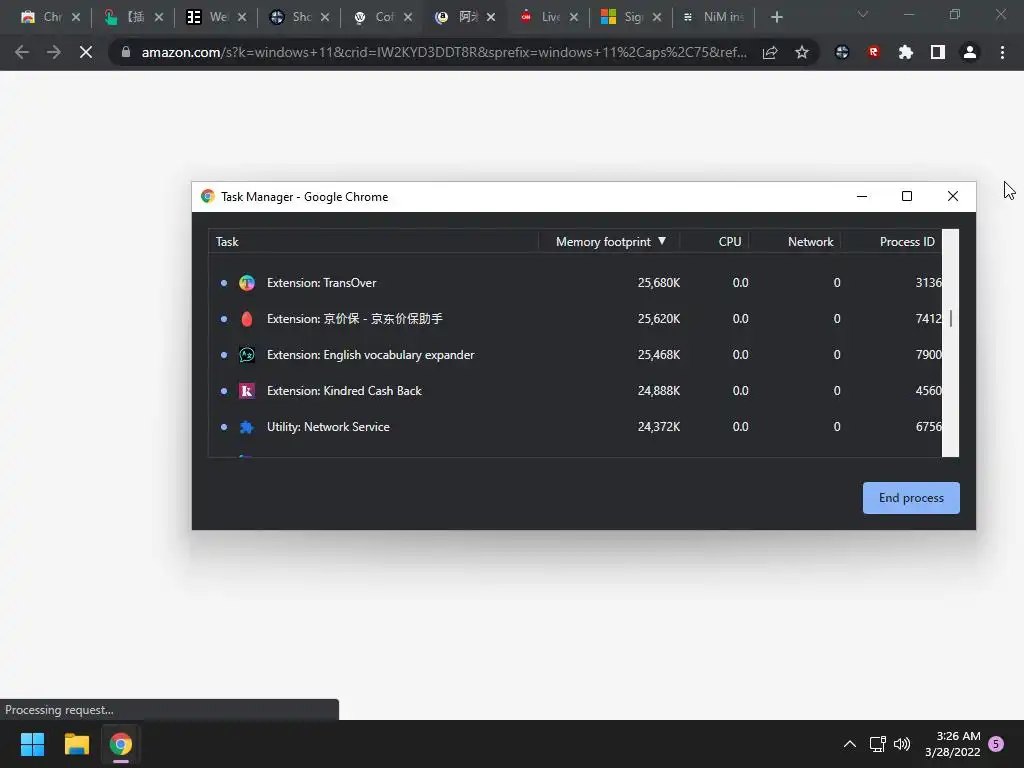Viewport: 1024px width, 768px height.
Task: Select Extension: English vocabulary expander row
Action: (x=575, y=355)
